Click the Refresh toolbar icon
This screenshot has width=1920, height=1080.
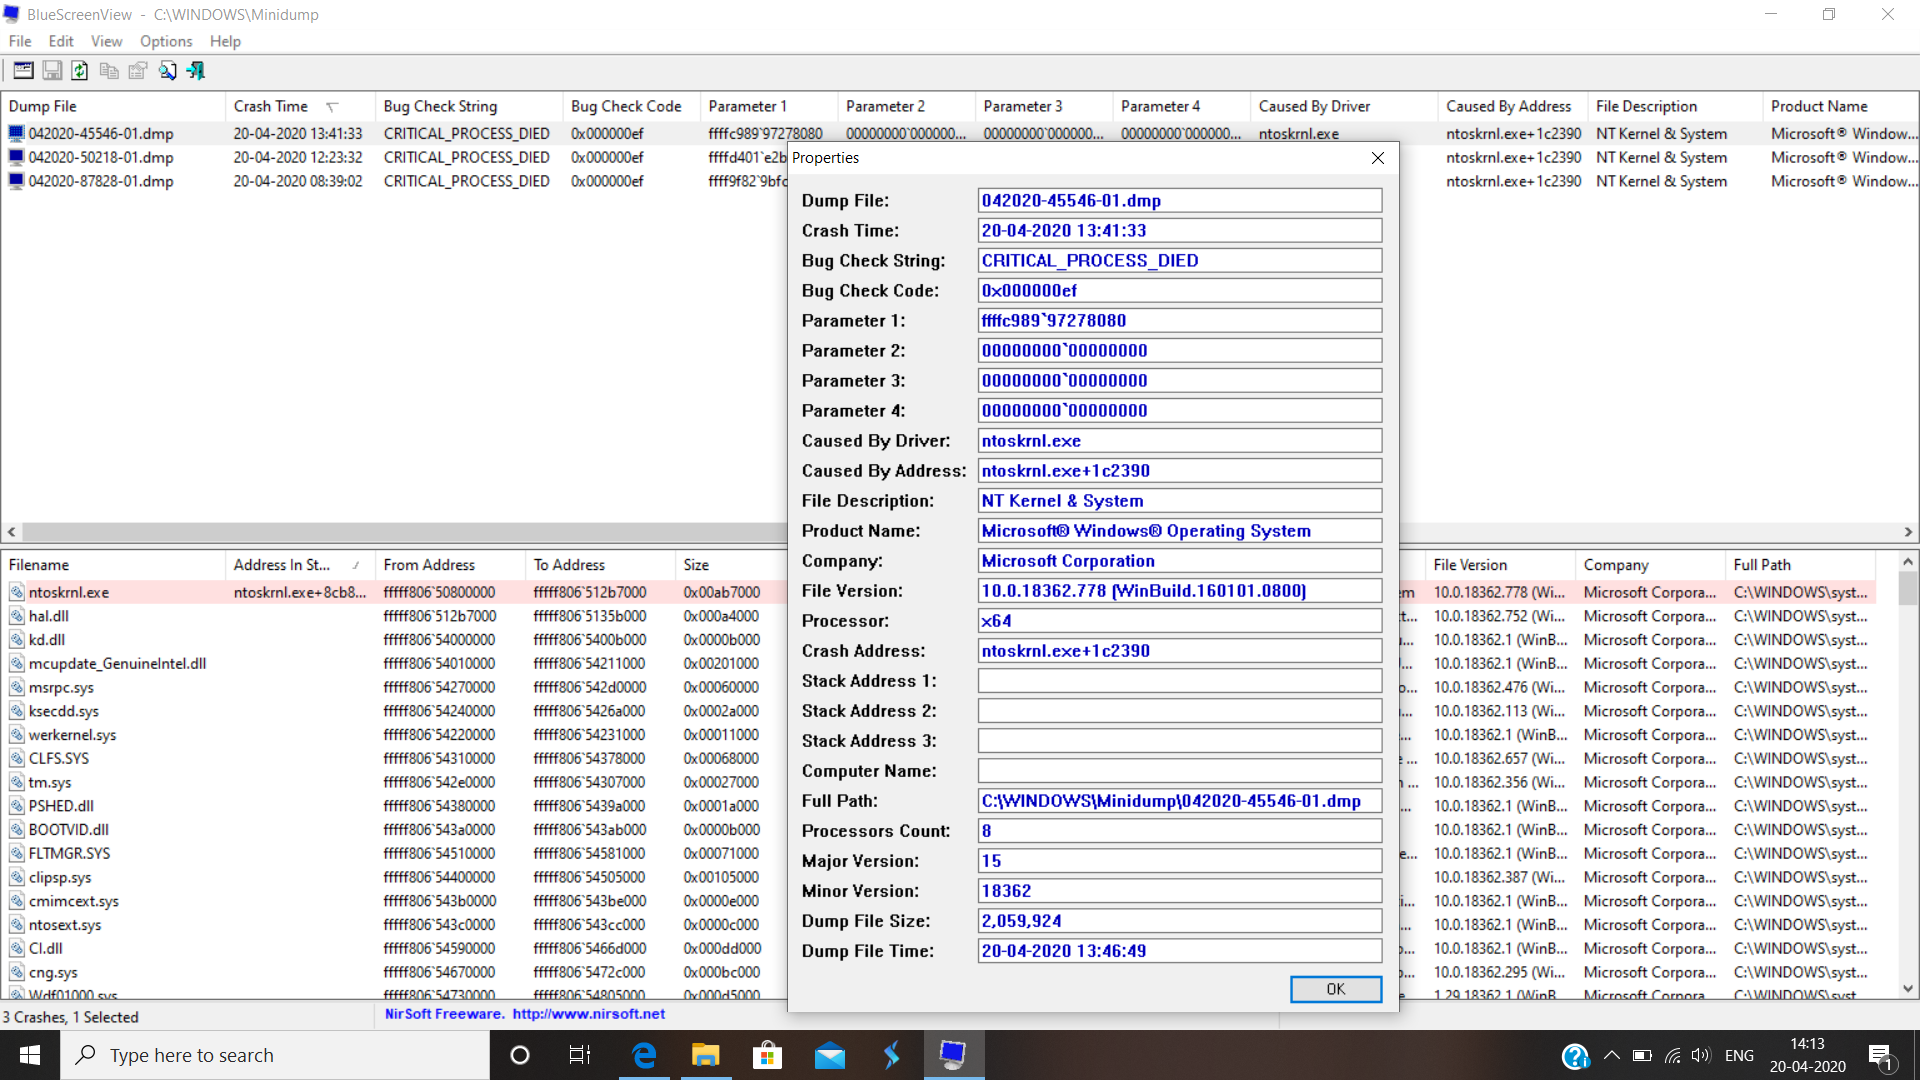80,71
